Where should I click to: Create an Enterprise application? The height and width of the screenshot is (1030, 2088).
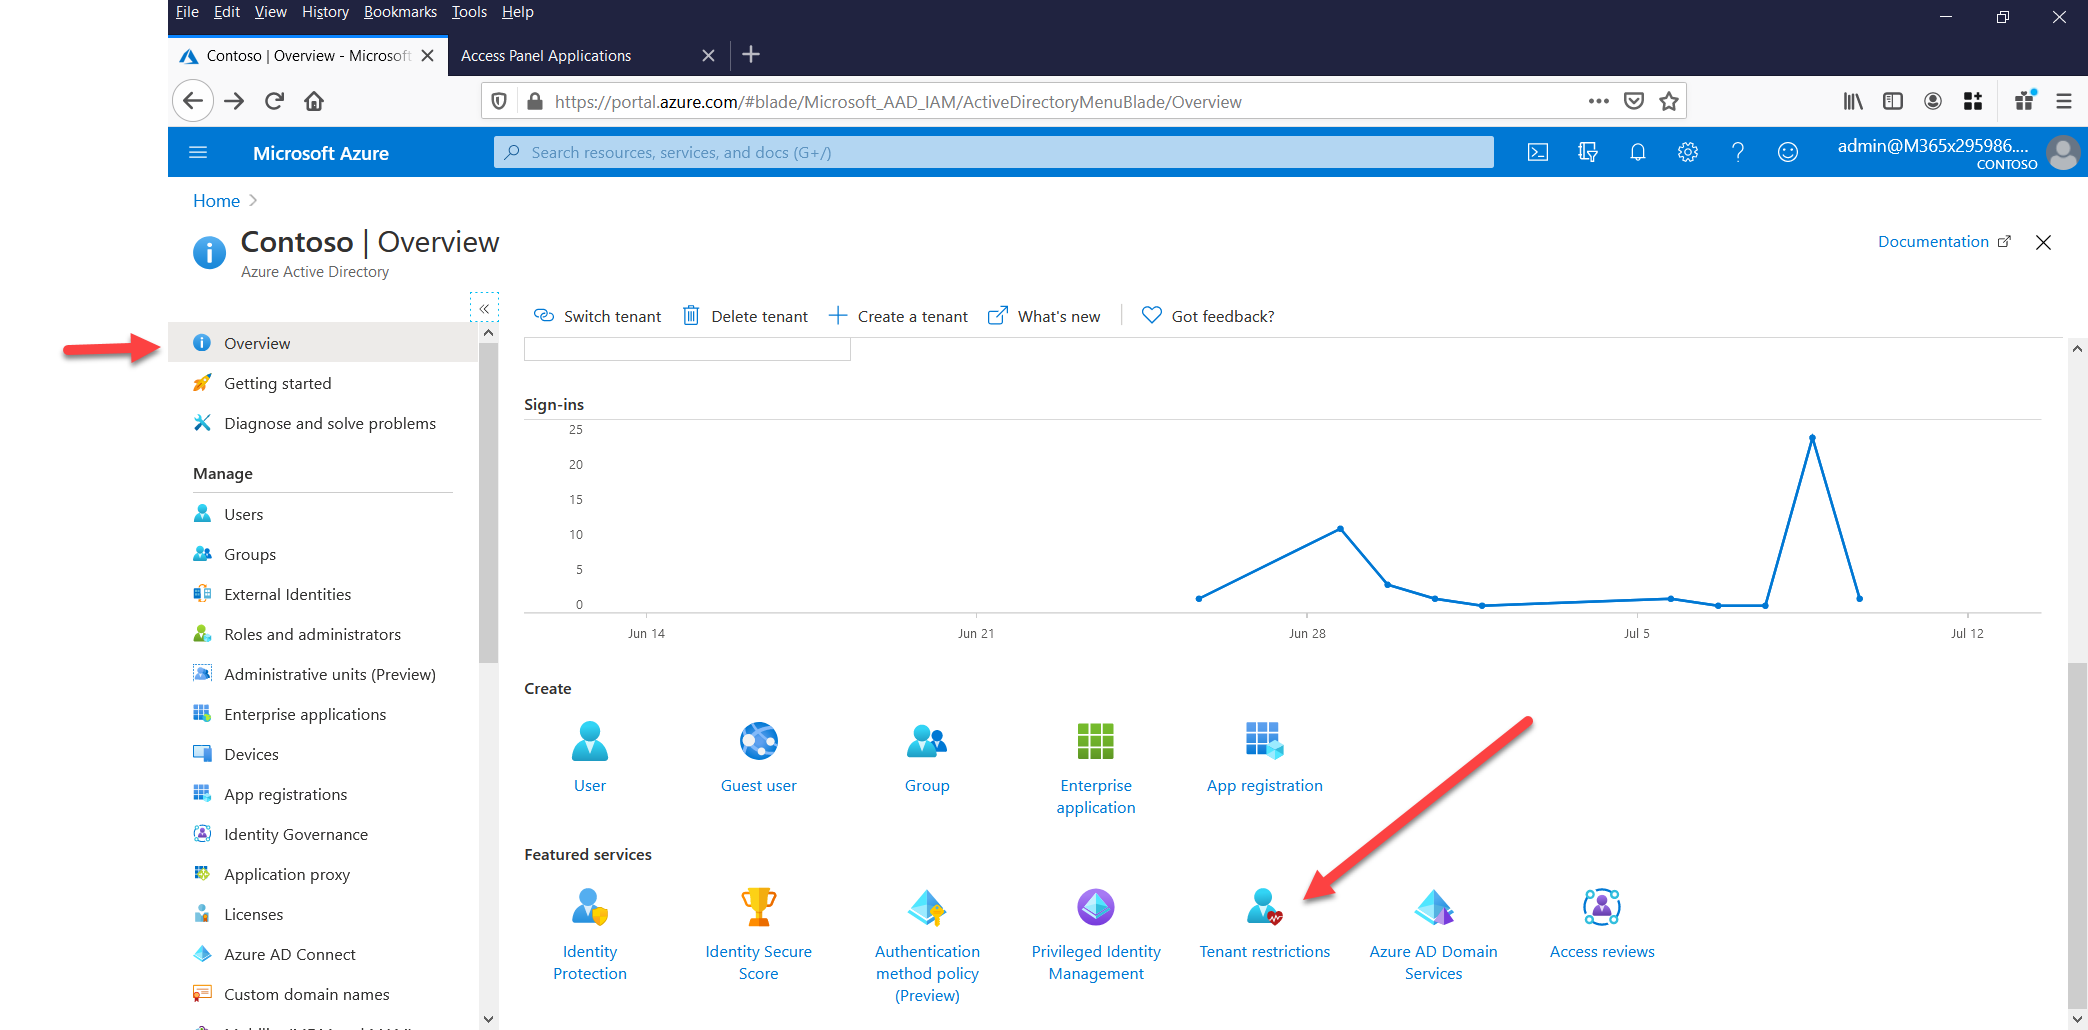click(x=1096, y=768)
